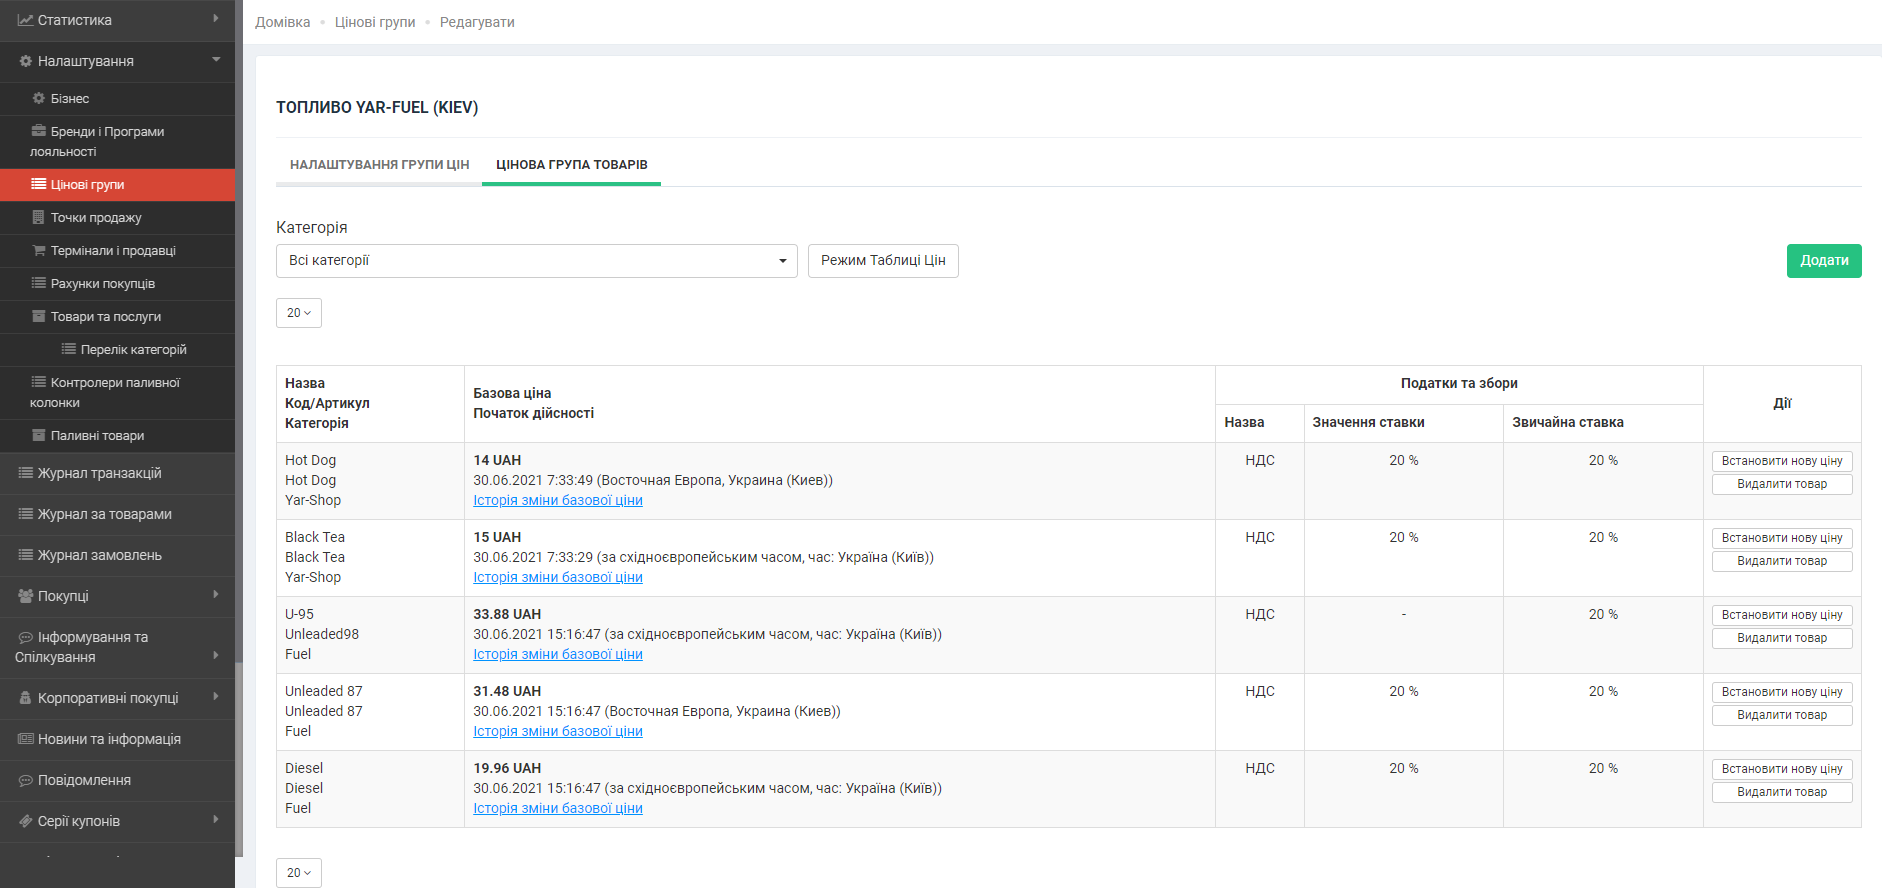Click the newspaper icon beside Новини та інформація
The image size is (1882, 888).
point(26,739)
